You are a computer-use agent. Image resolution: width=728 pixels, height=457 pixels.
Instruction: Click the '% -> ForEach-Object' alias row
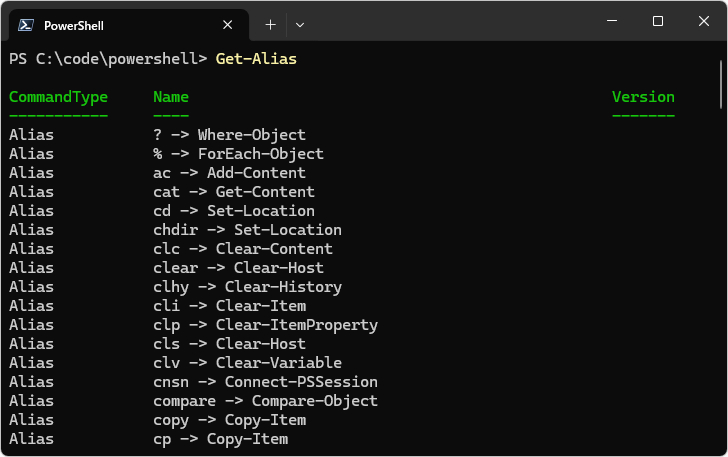point(238,154)
